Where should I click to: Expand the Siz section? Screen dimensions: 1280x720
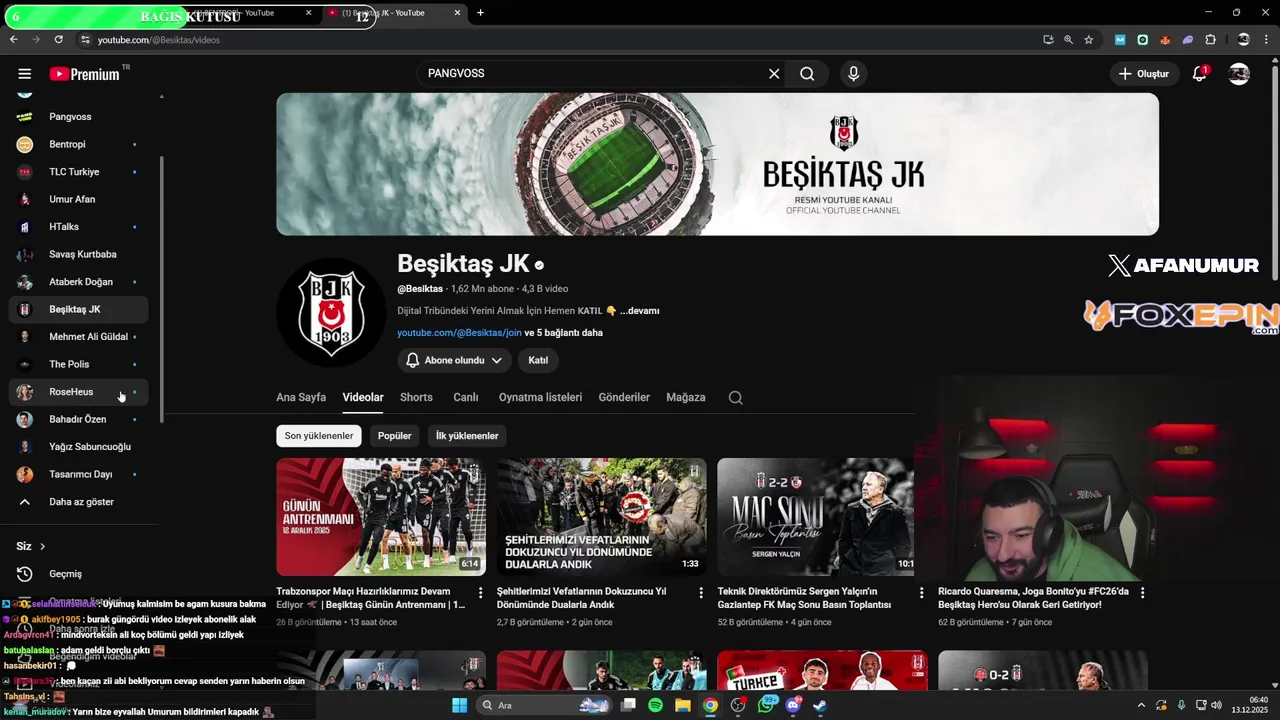[x=31, y=547]
